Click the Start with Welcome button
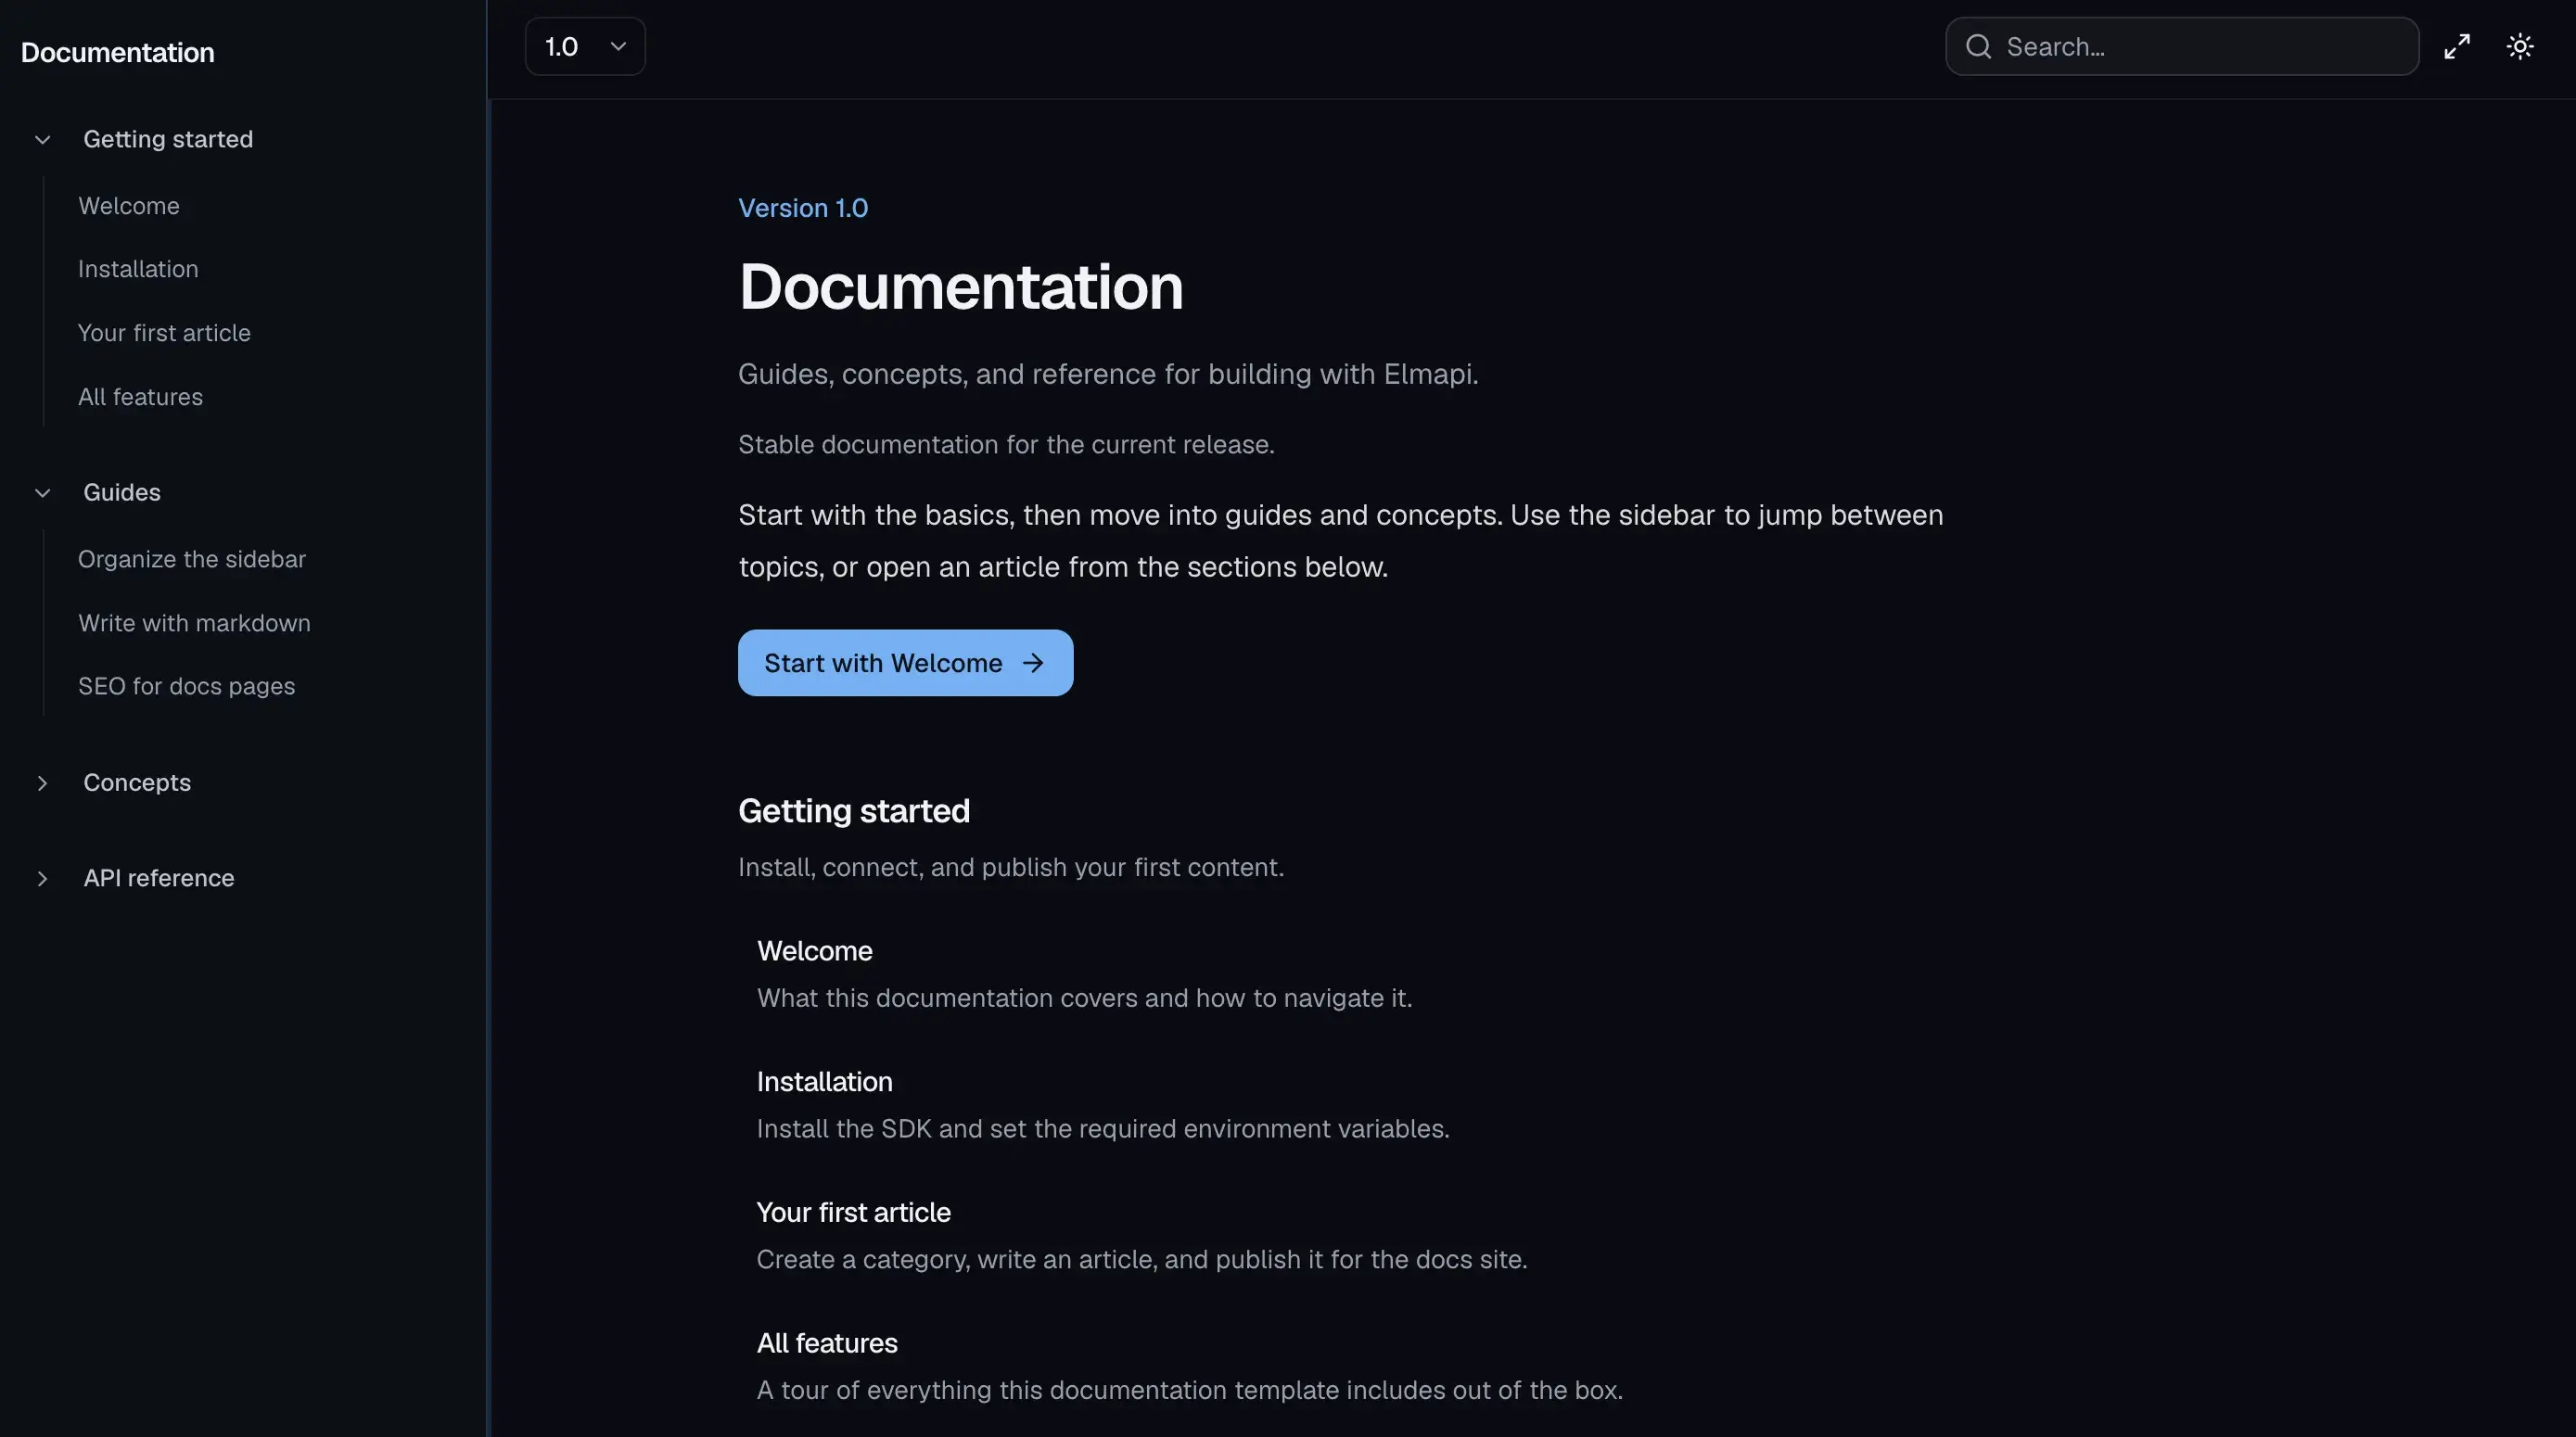Screen dimensions: 2576x1437 click(905, 663)
